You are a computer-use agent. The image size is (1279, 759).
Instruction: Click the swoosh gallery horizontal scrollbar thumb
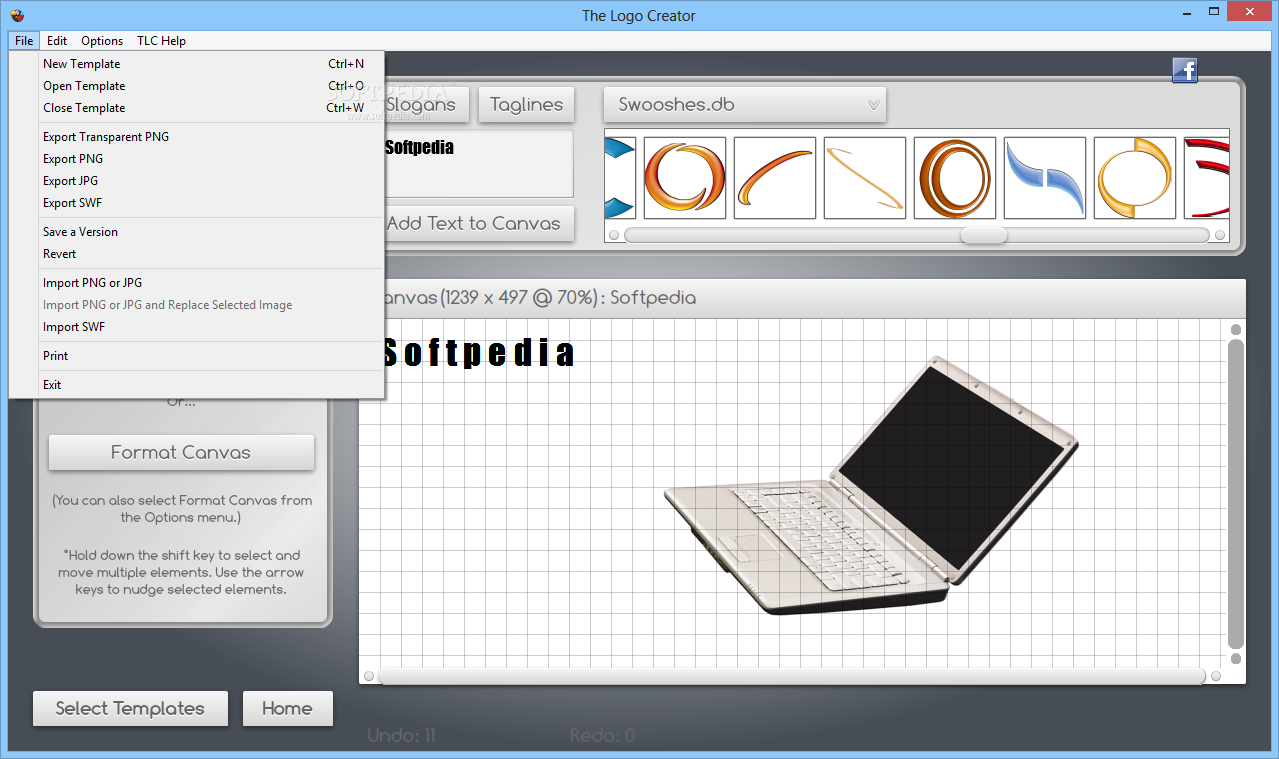984,235
